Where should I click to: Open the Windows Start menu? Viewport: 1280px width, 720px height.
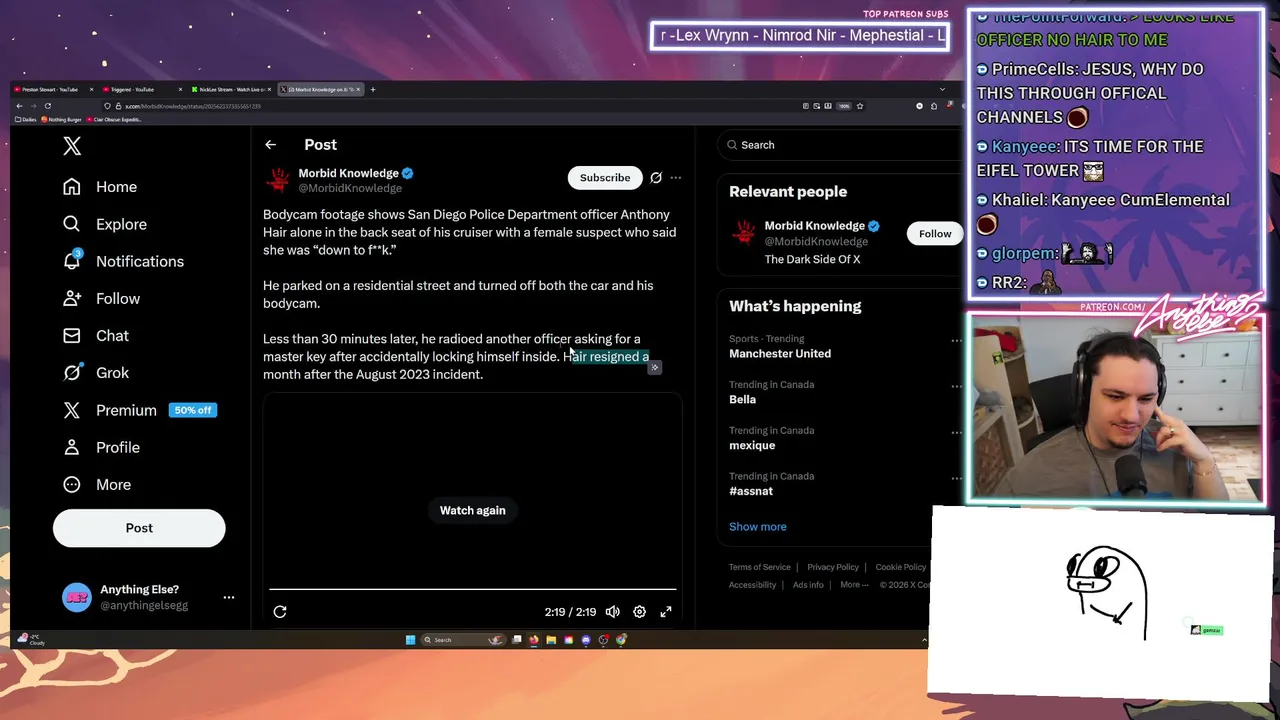[410, 640]
